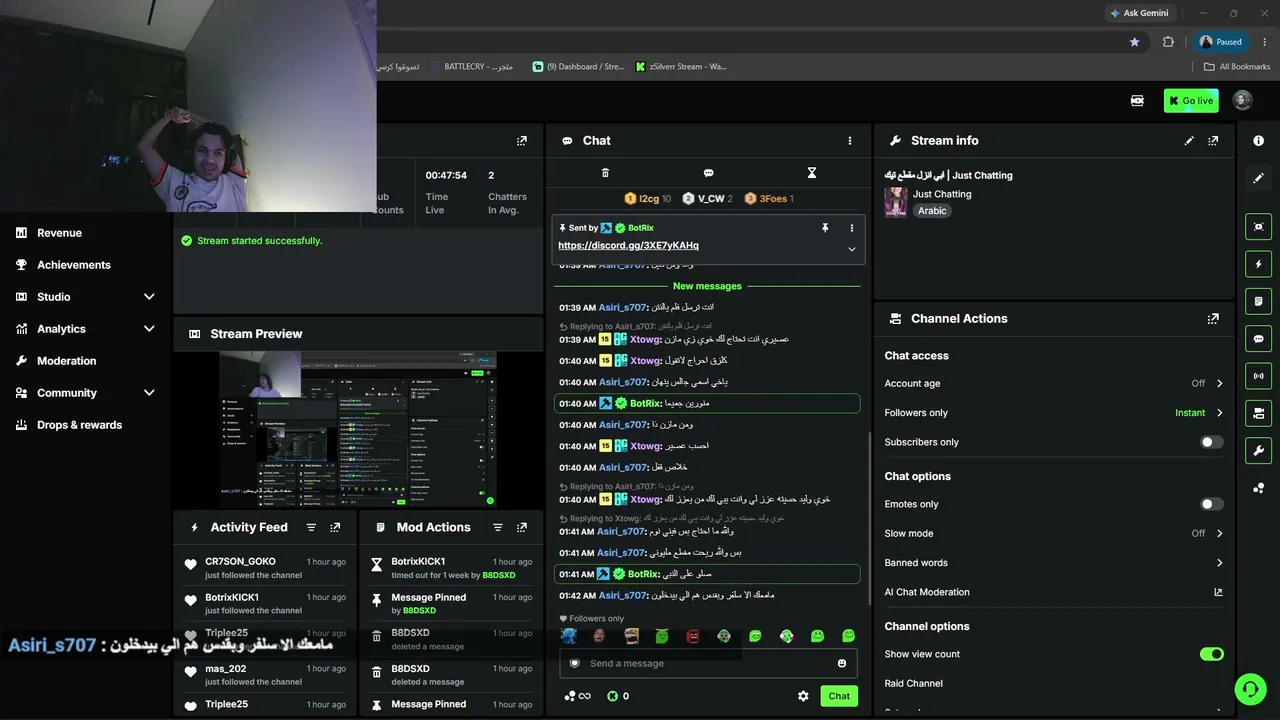Open the discord.gg link in pinned message
Viewport: 1280px width, 720px height.
click(628, 246)
